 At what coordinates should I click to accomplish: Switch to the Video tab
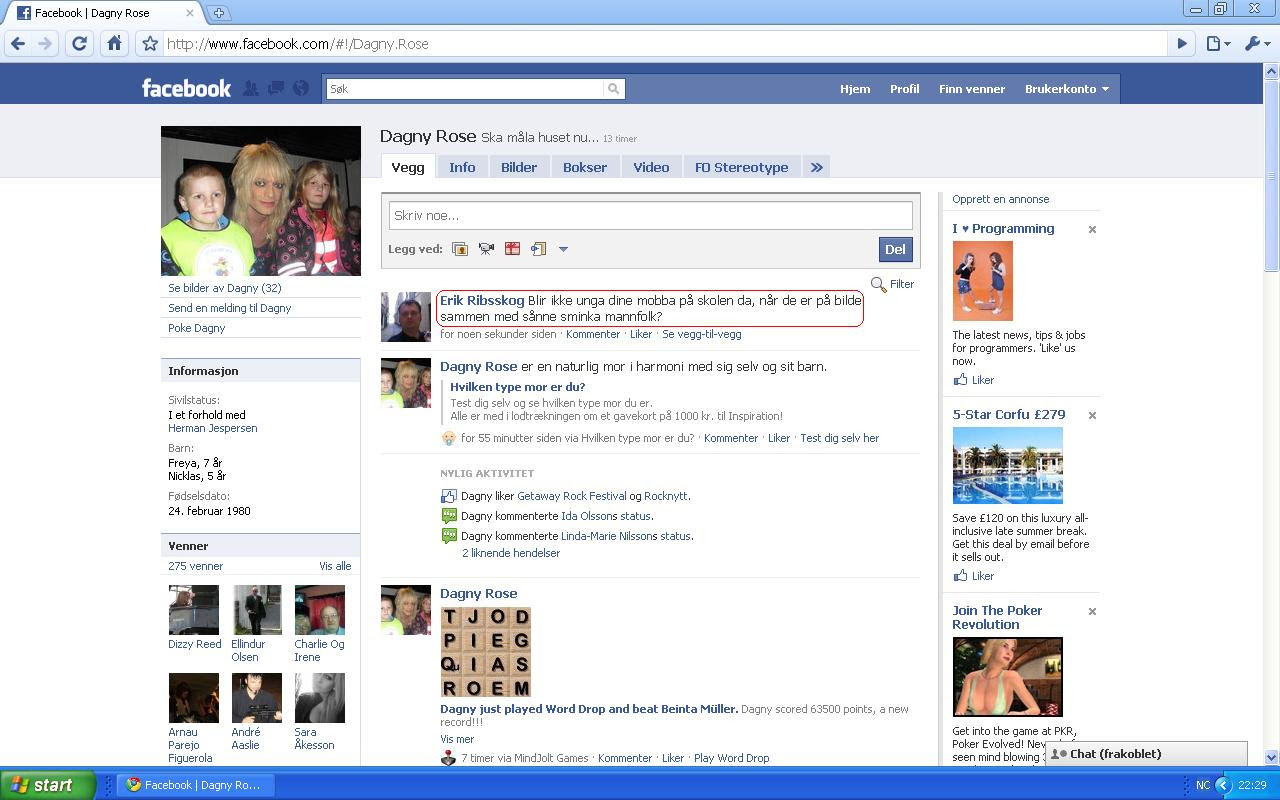pyautogui.click(x=651, y=167)
